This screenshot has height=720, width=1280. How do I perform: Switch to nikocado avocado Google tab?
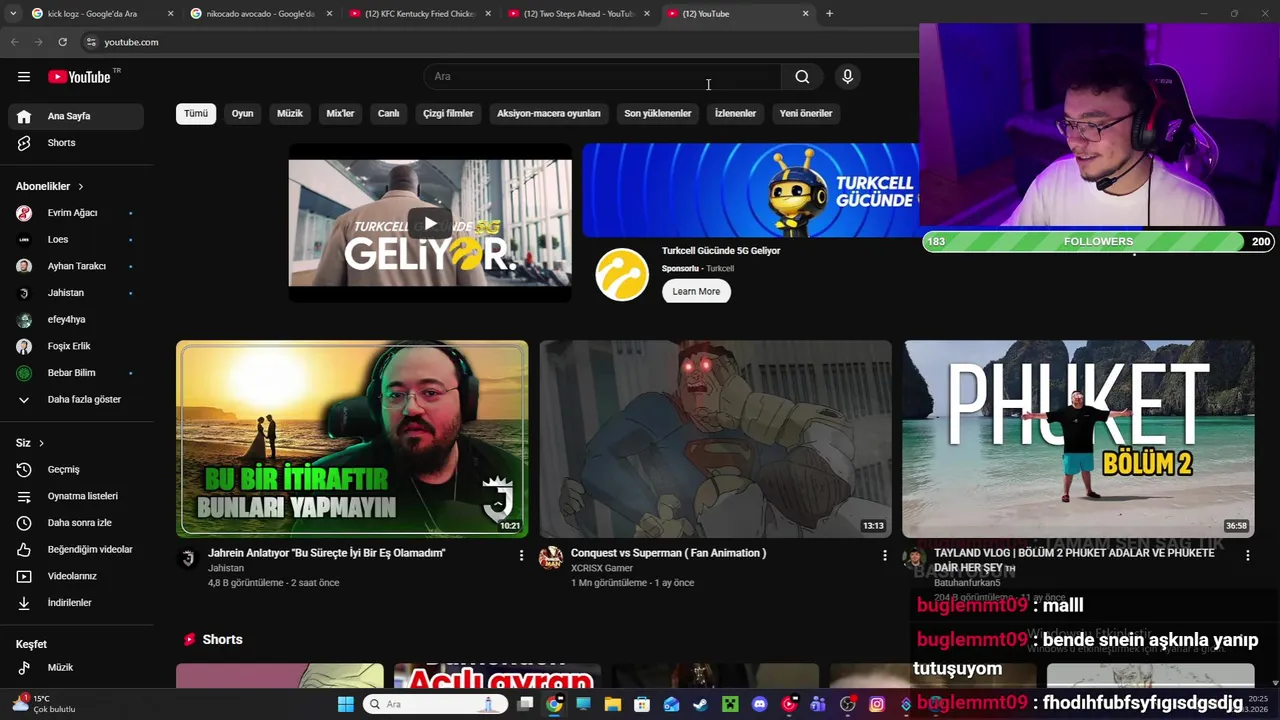pos(261,14)
